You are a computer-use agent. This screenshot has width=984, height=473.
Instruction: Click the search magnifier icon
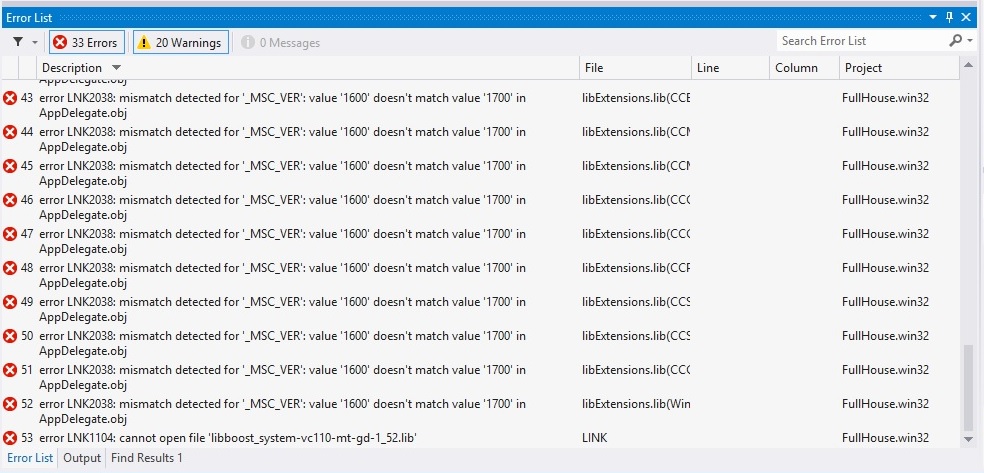pyautogui.click(x=955, y=41)
